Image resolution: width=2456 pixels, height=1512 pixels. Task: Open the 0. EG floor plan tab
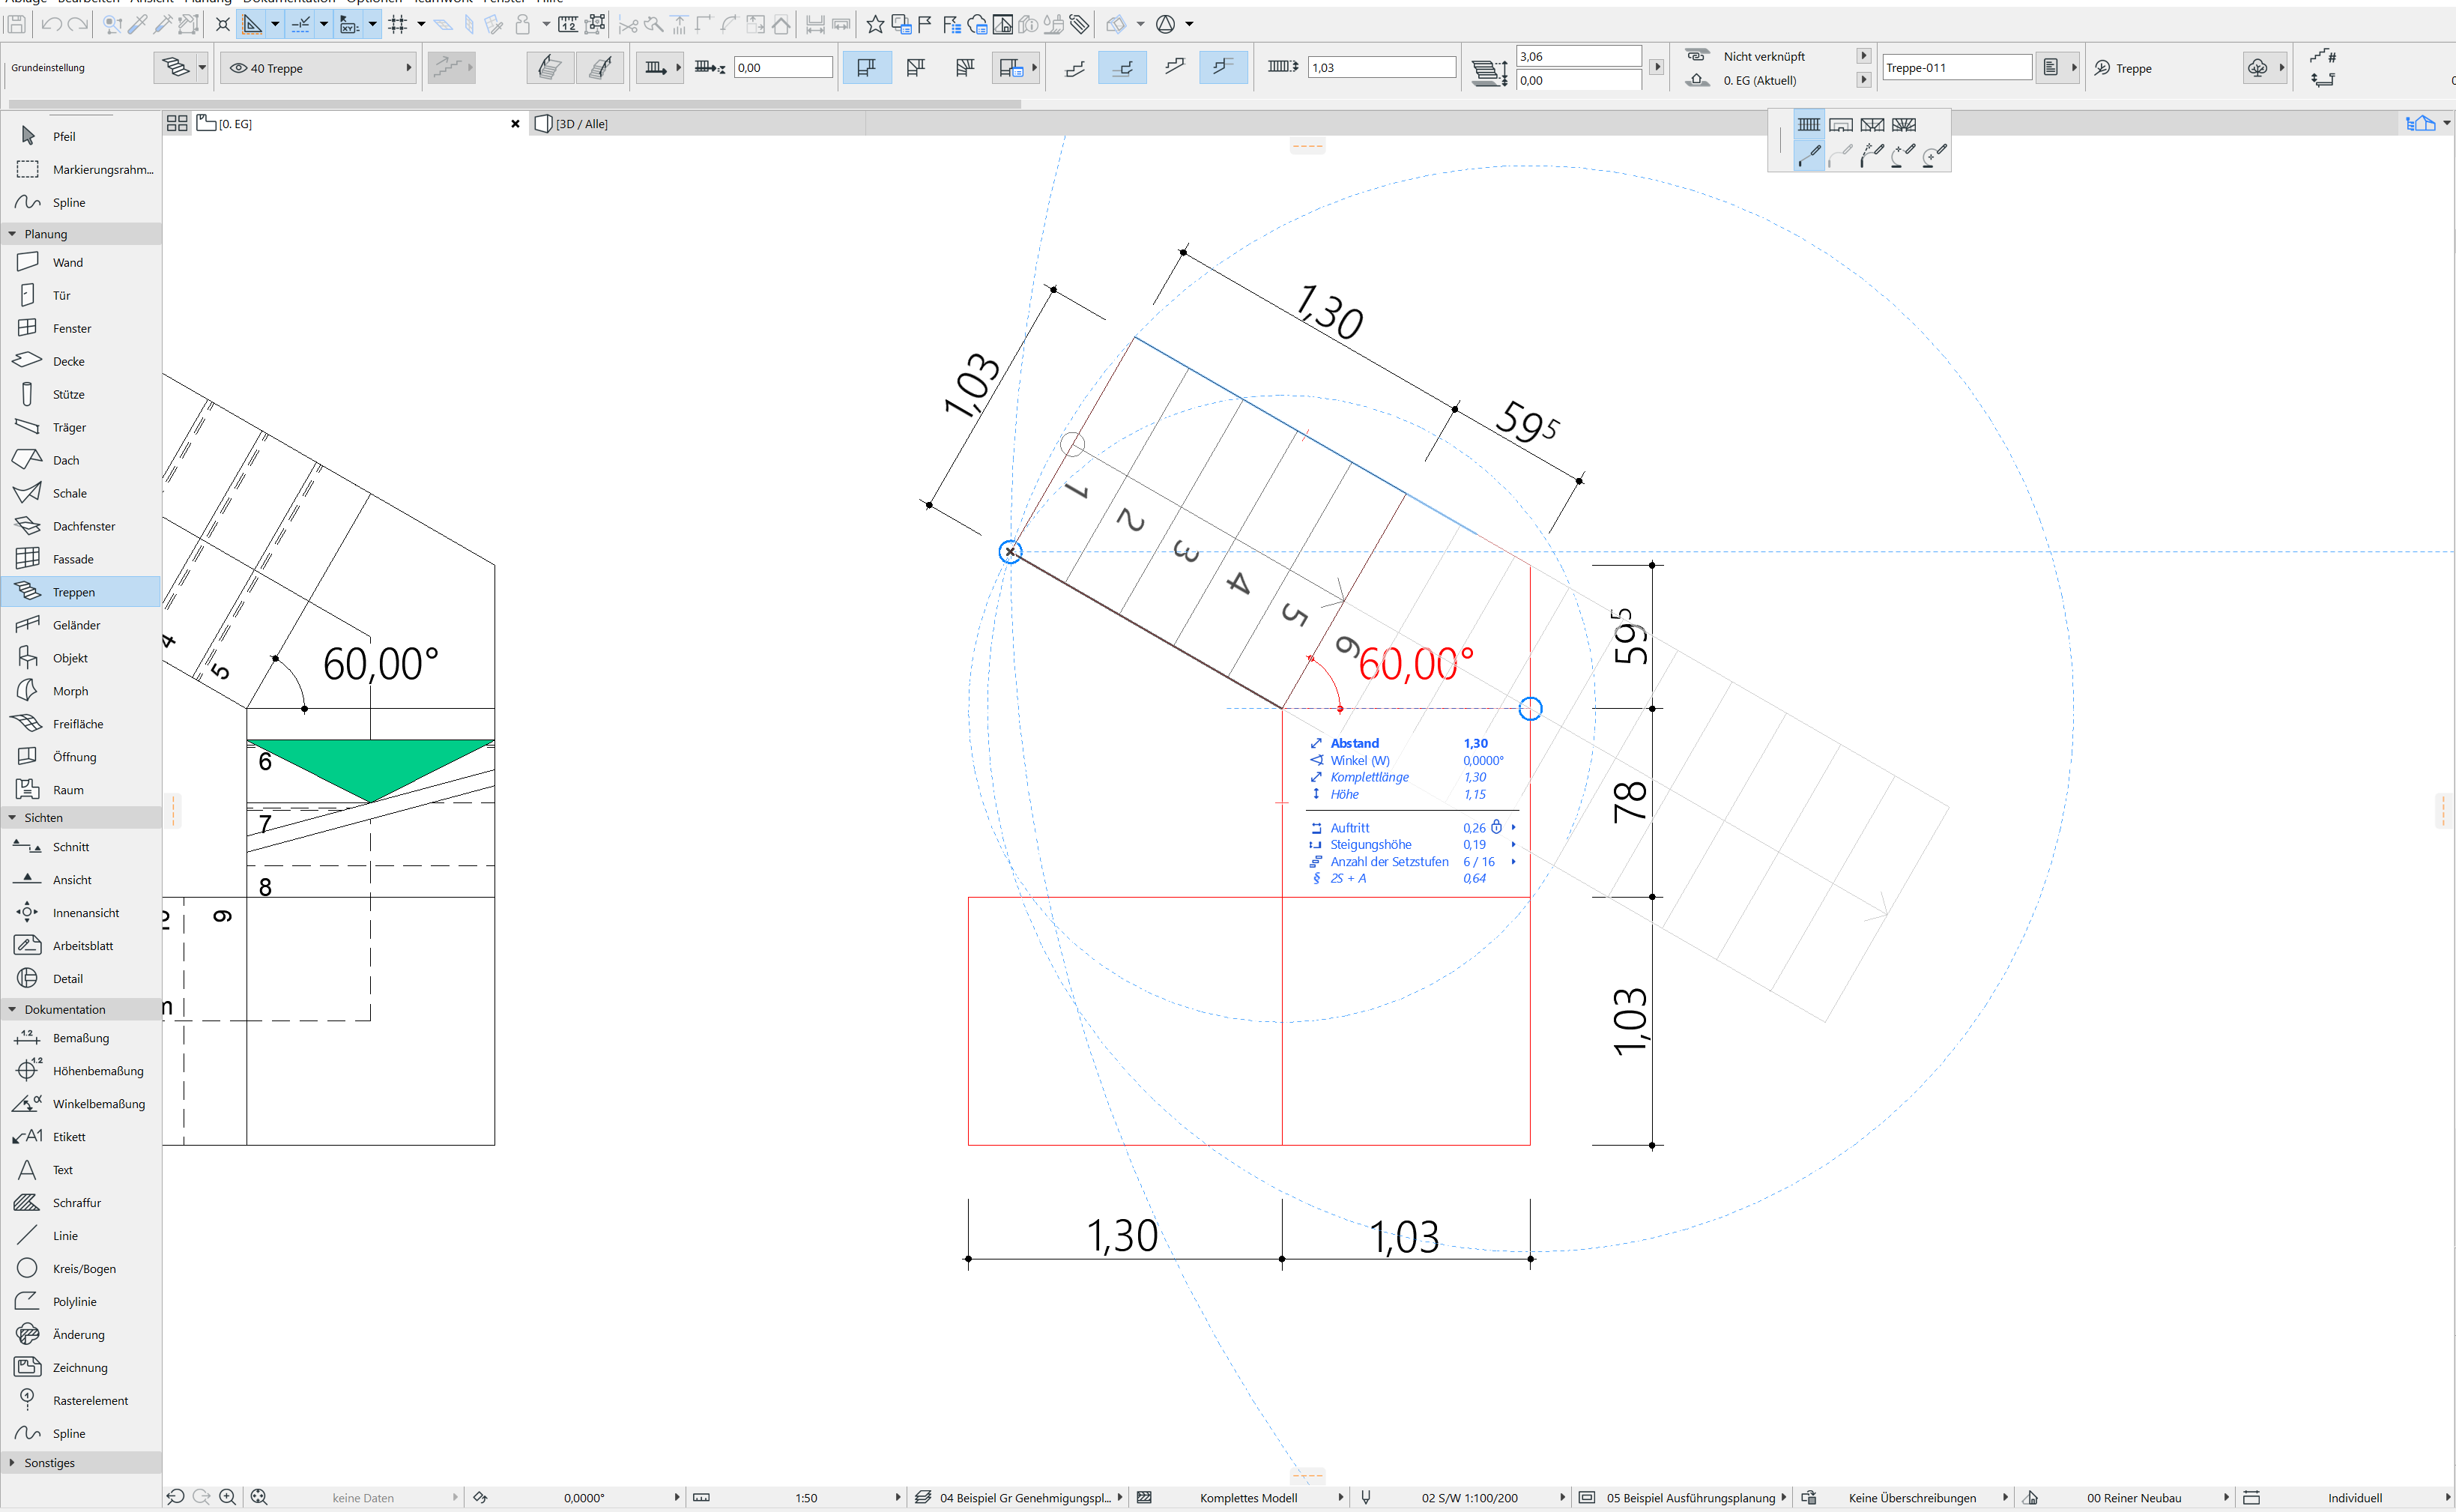coord(236,124)
